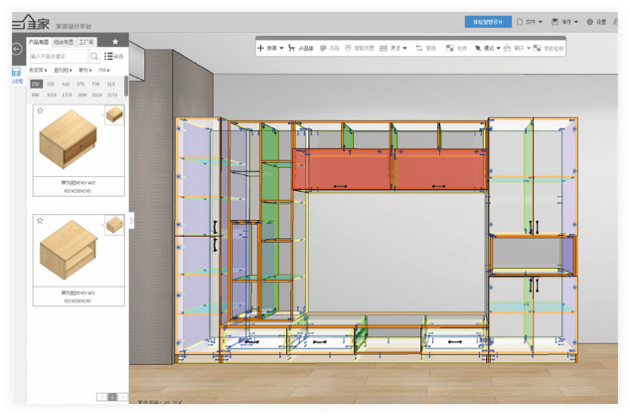Click the plus icon in the toolbar
The width and height of the screenshot is (630, 416).
click(x=261, y=47)
